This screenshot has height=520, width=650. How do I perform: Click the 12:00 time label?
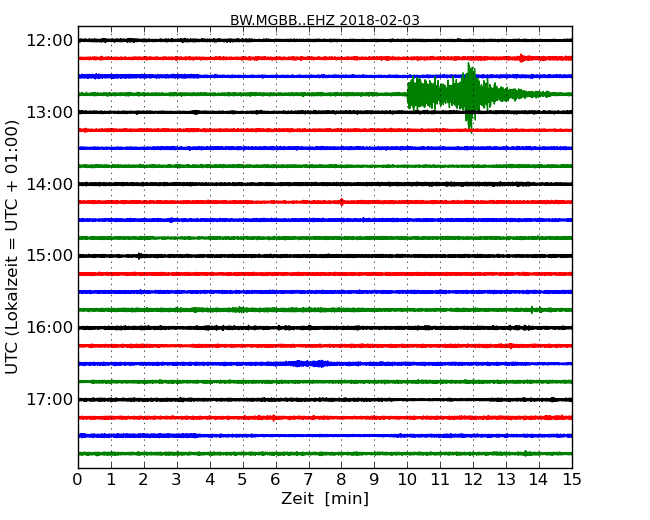pos(50,41)
